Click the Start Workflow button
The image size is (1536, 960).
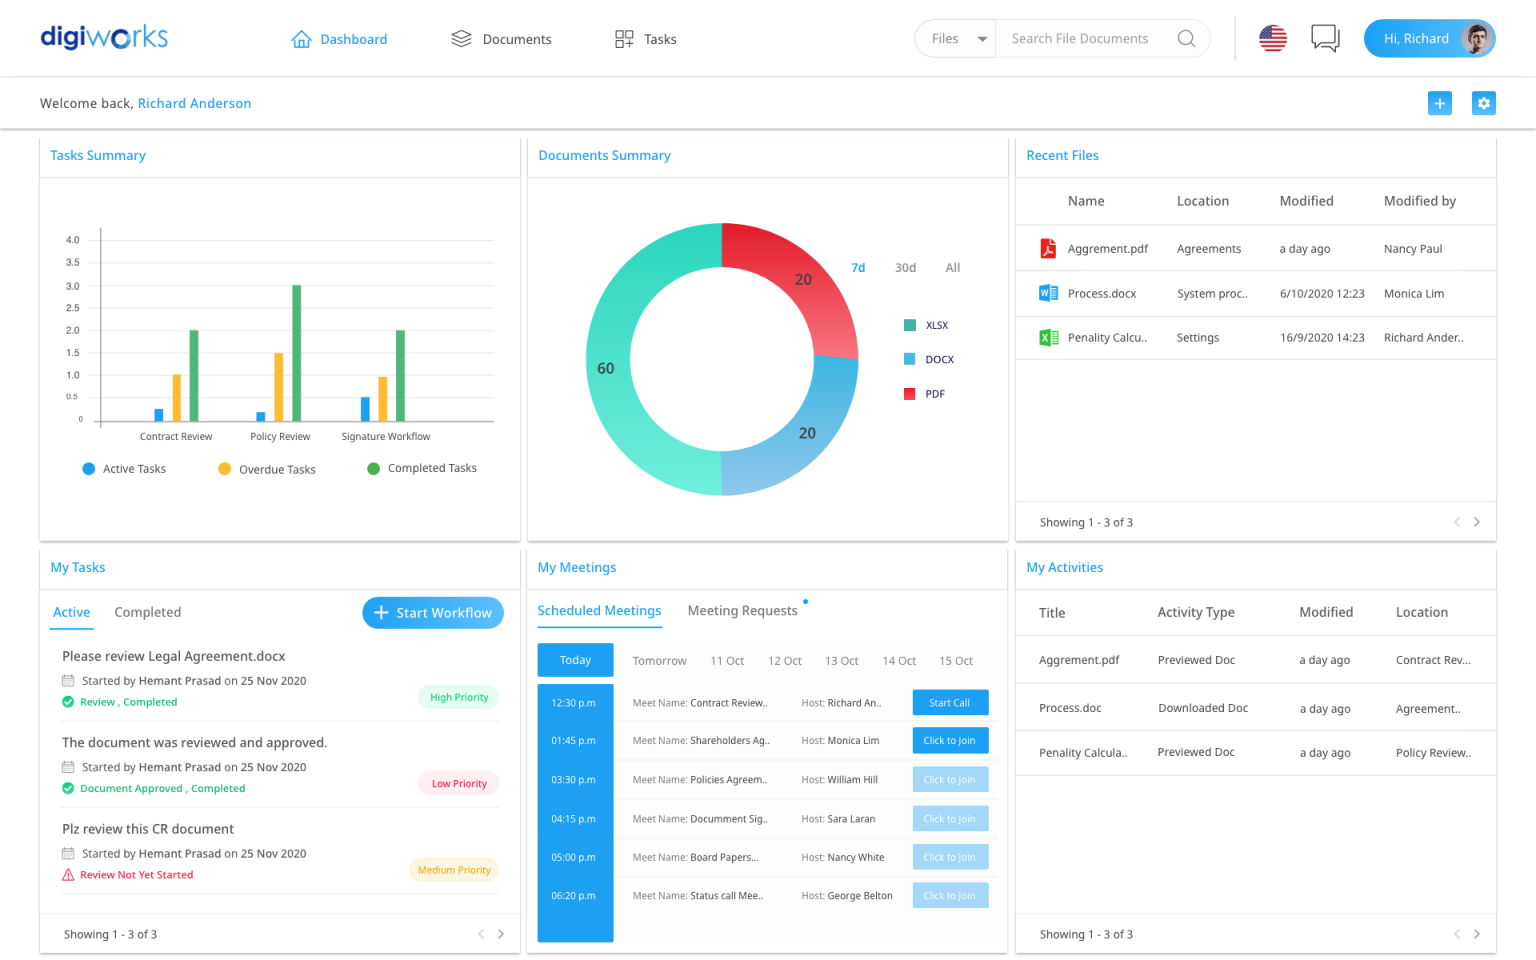point(432,612)
